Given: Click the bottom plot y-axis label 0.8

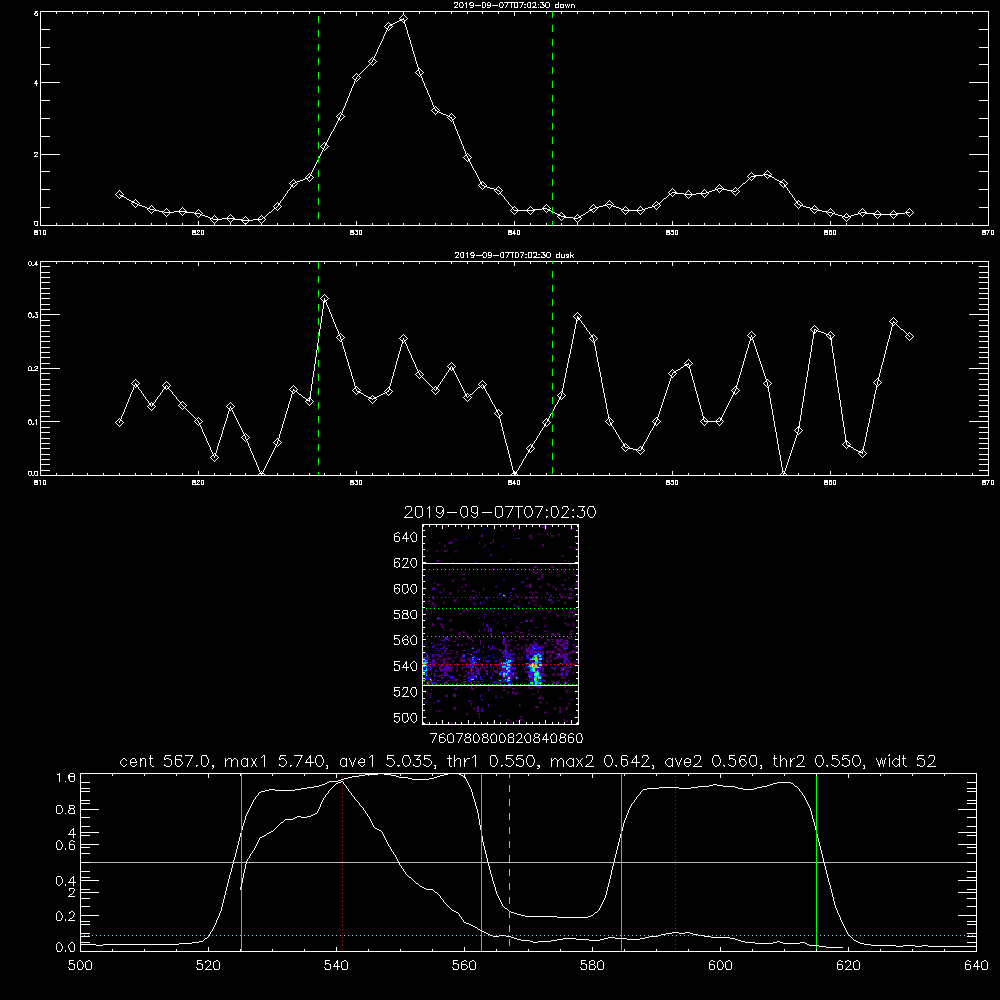Looking at the screenshot, I should (x=66, y=810).
